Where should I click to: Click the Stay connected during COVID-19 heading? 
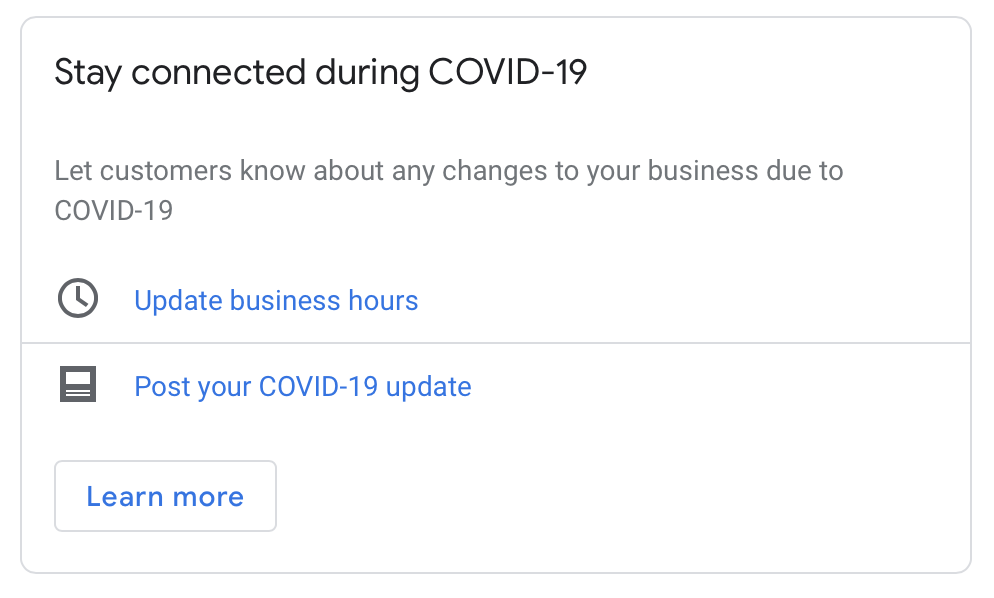coord(321,72)
